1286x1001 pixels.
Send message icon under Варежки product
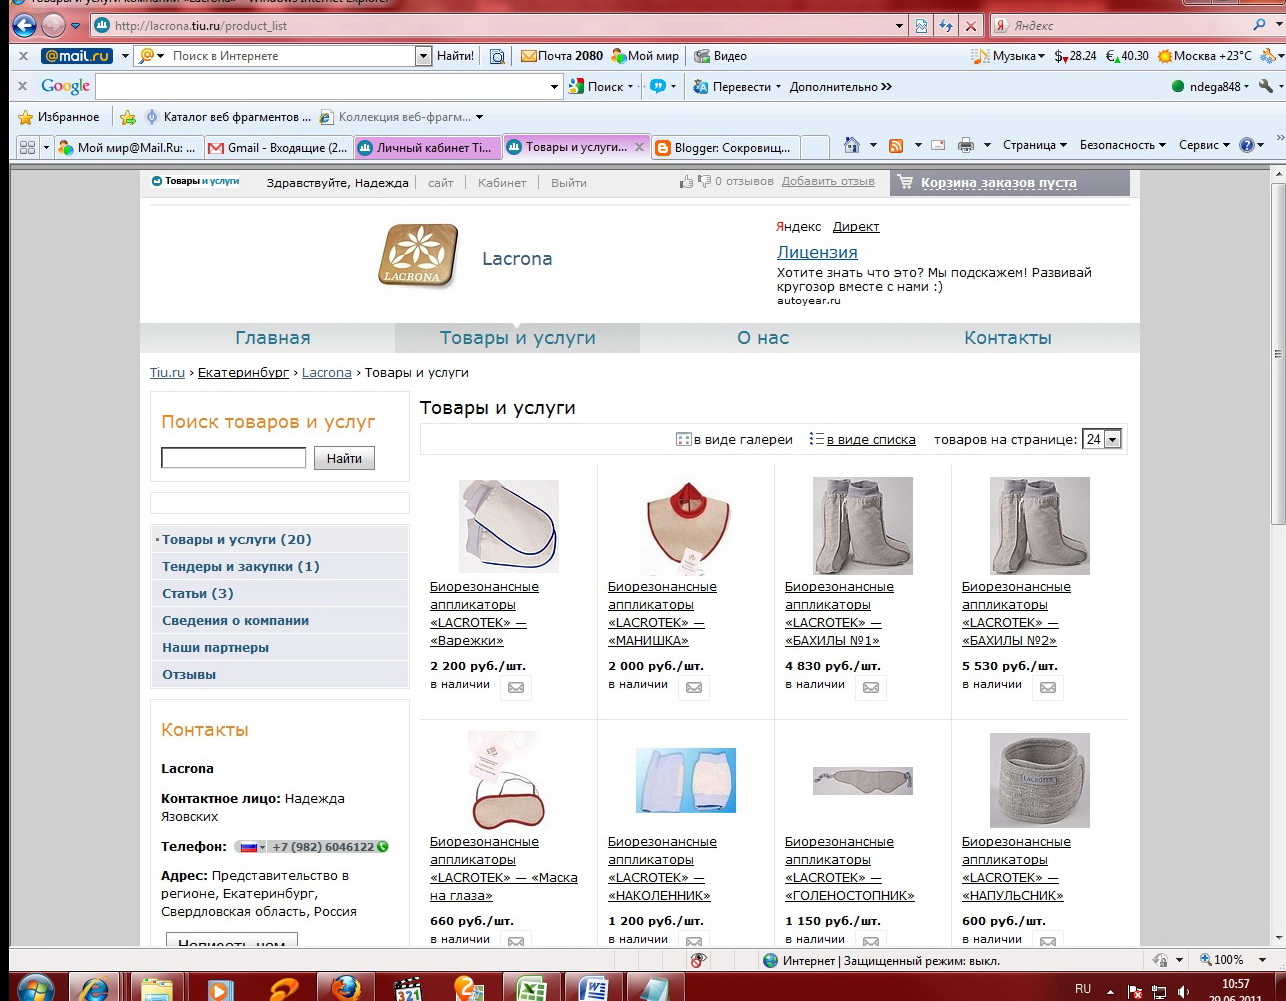(516, 687)
